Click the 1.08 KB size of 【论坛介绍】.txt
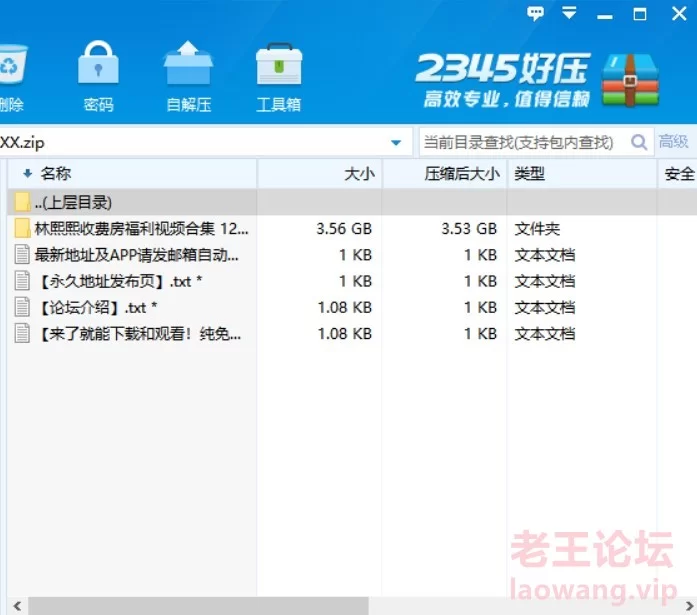This screenshot has height=615, width=697. 344,308
